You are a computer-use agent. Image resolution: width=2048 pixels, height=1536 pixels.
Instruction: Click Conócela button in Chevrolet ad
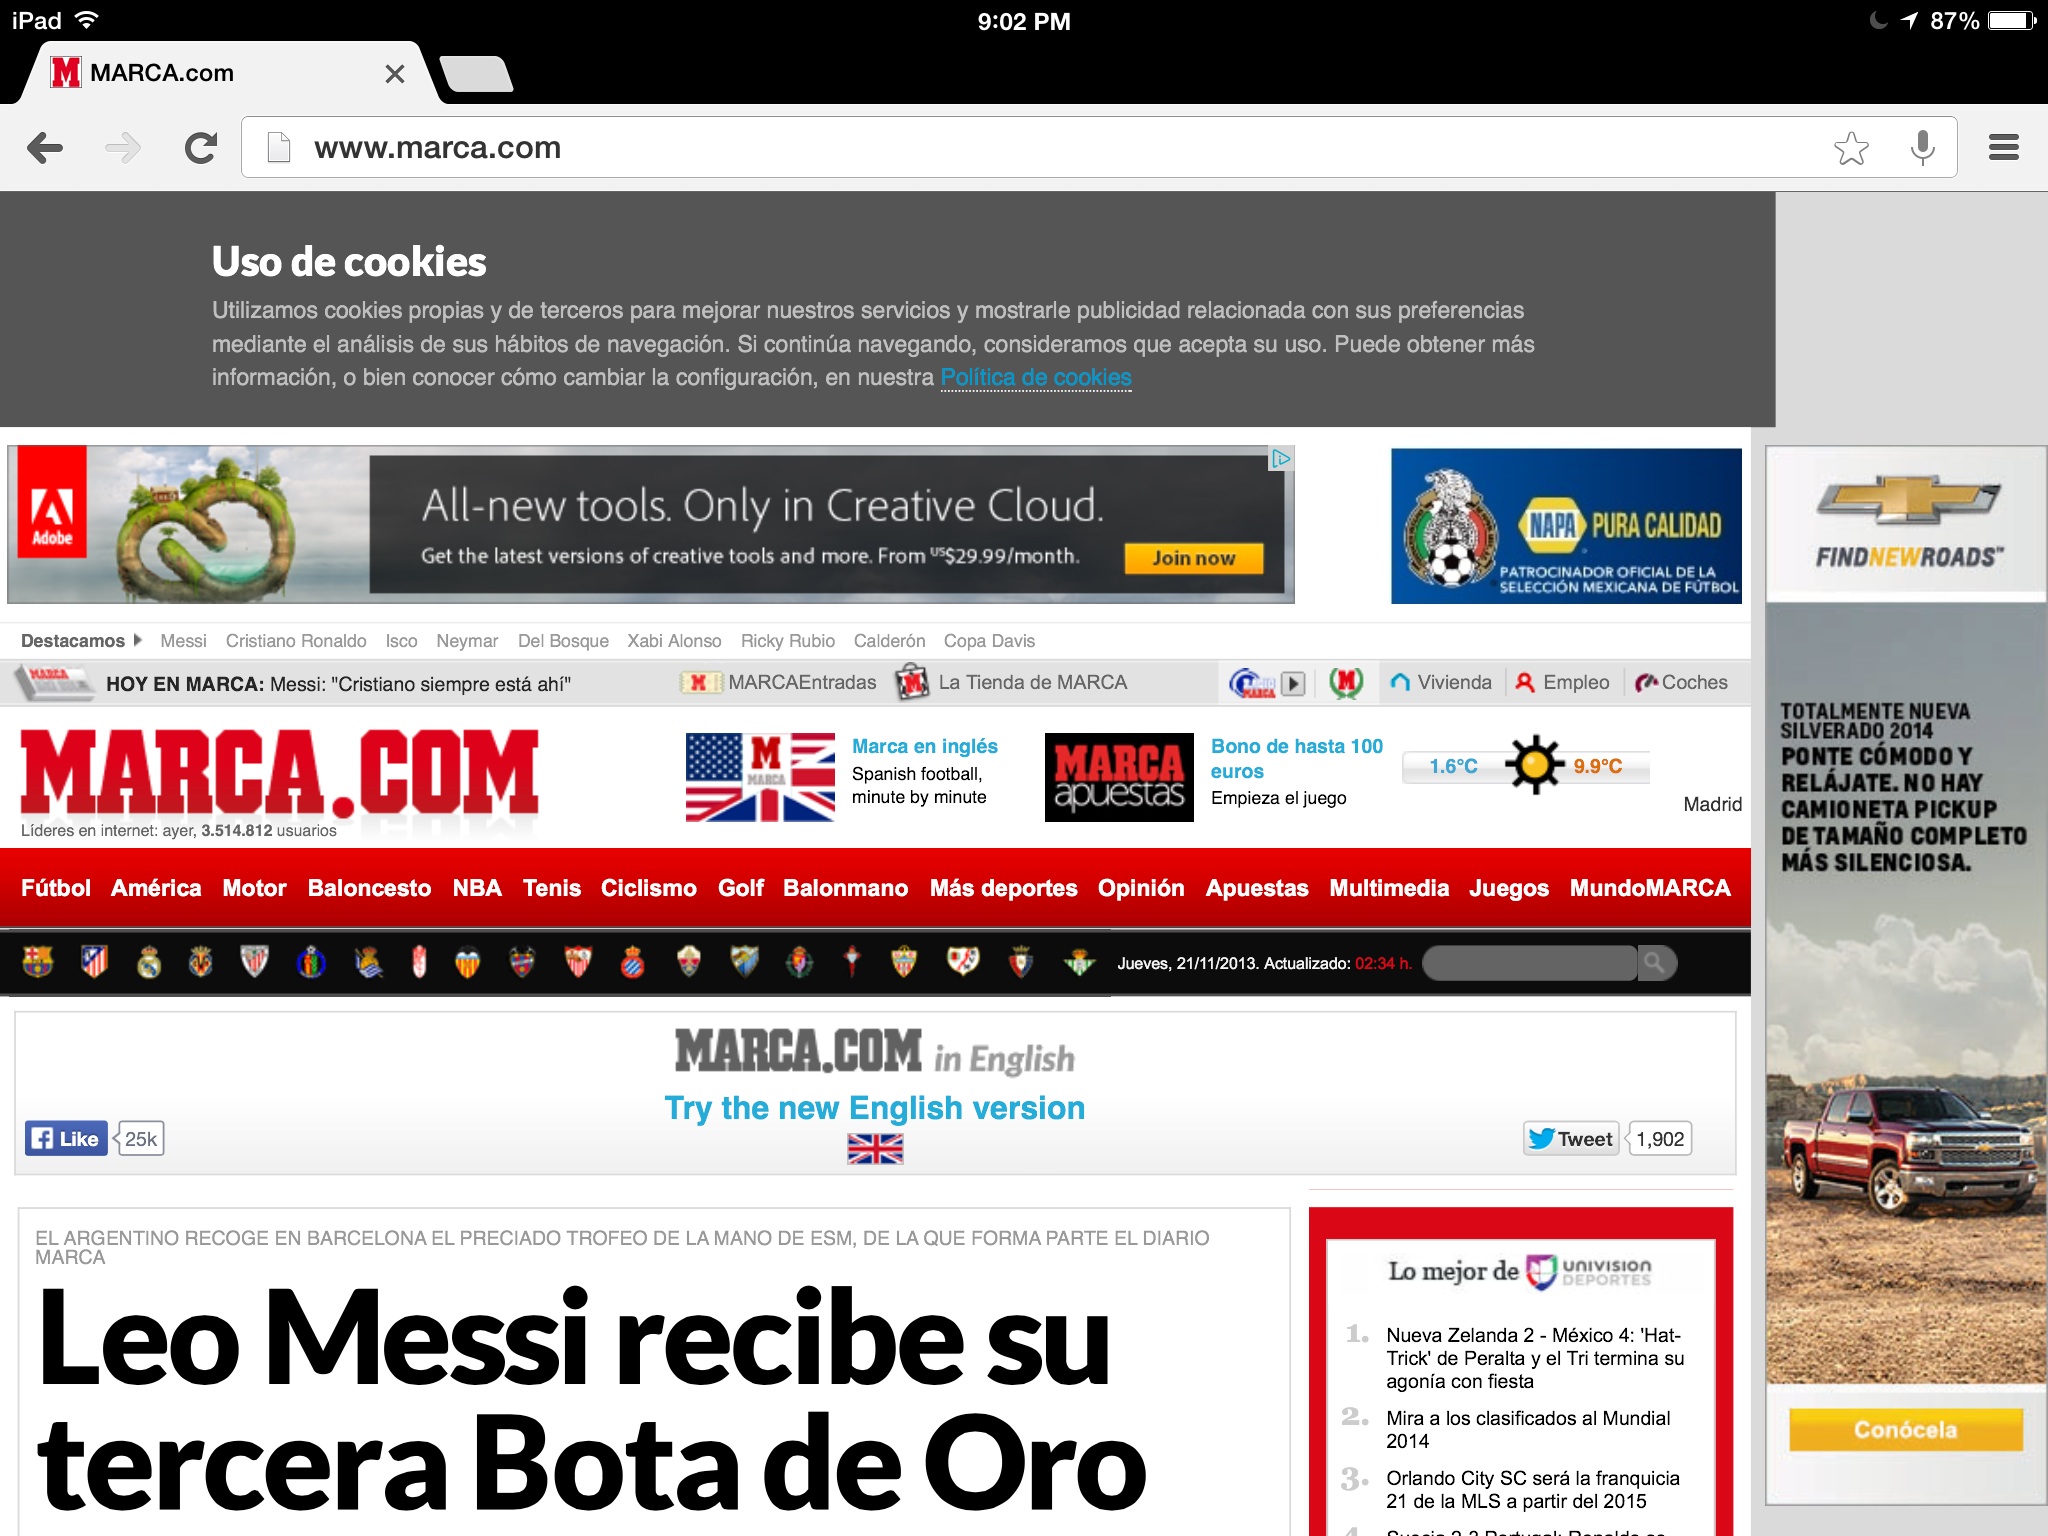1906,1429
